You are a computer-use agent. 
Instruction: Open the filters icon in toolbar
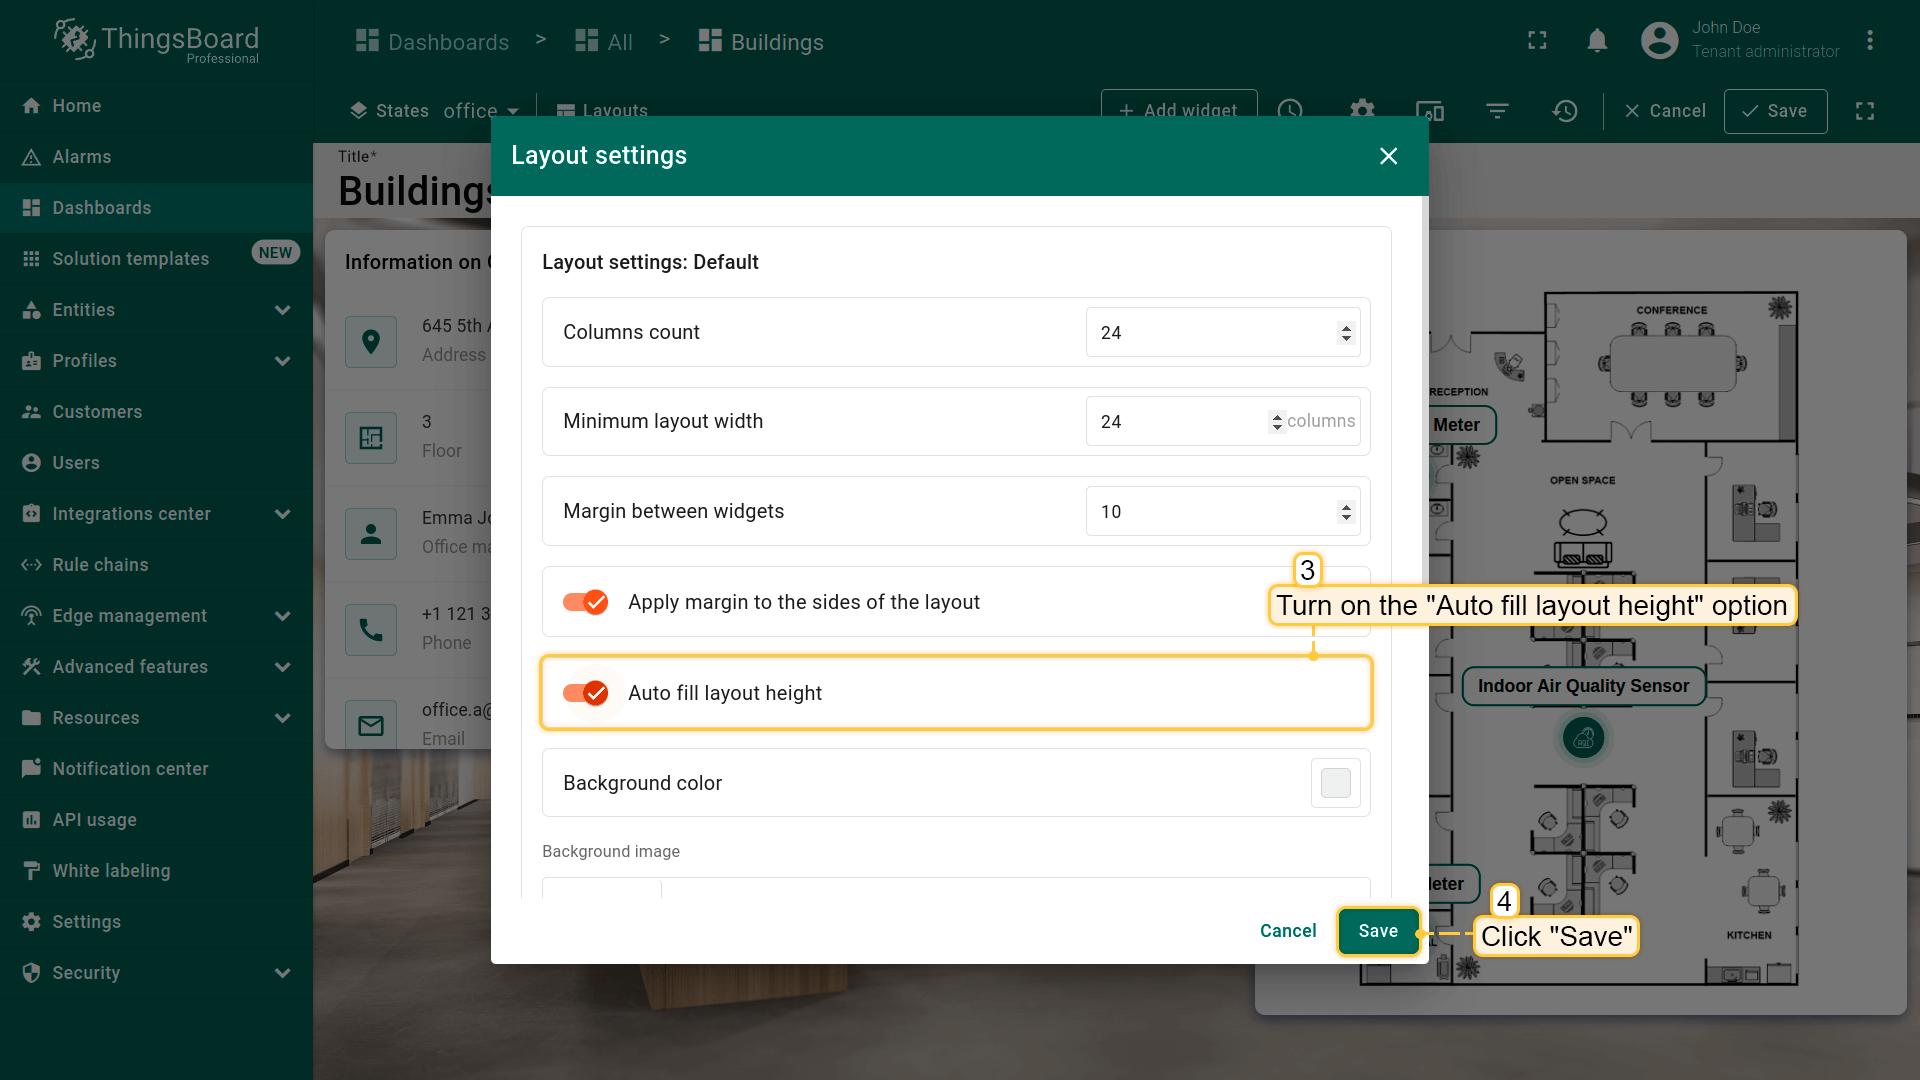[1497, 110]
